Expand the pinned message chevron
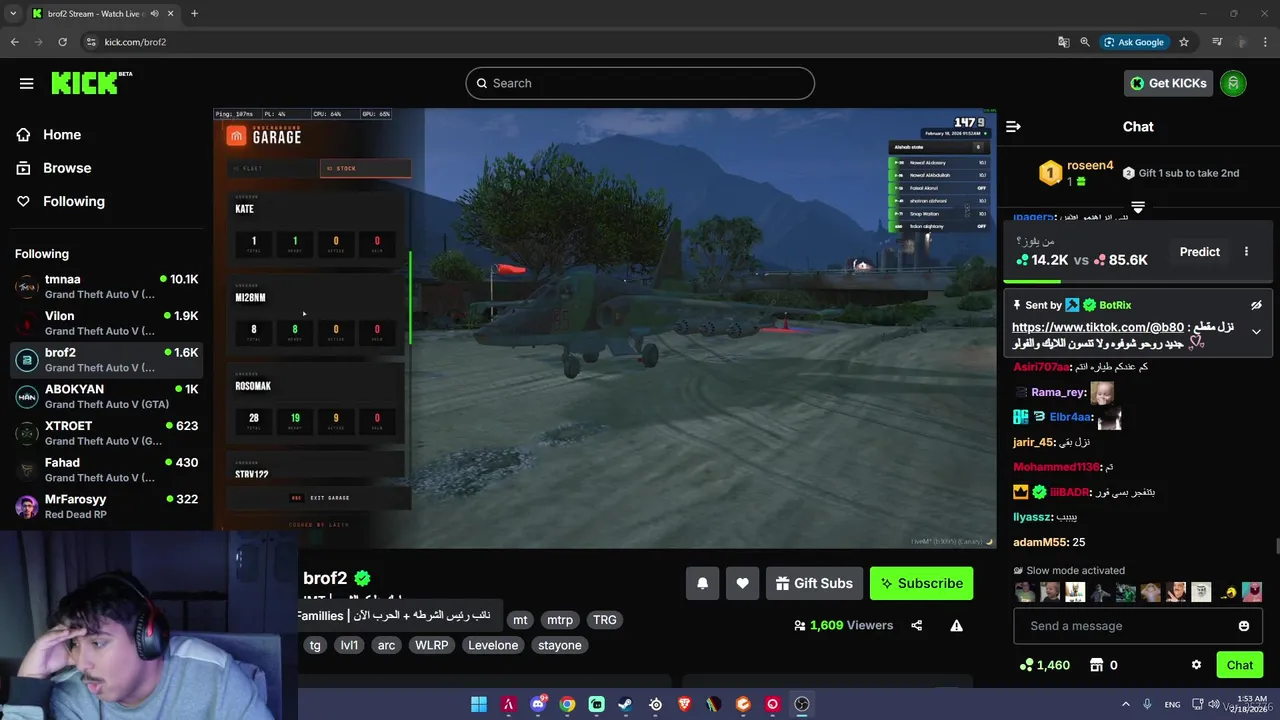 tap(1256, 332)
